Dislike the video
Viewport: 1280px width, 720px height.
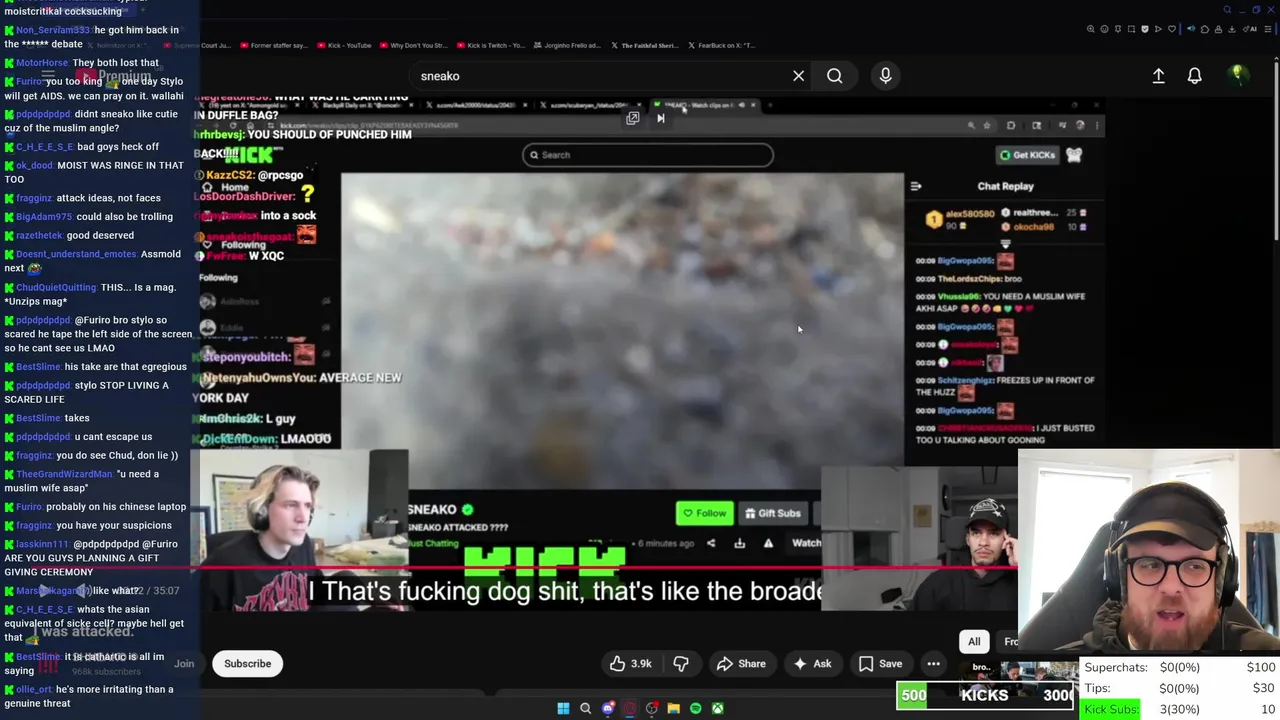tap(681, 664)
